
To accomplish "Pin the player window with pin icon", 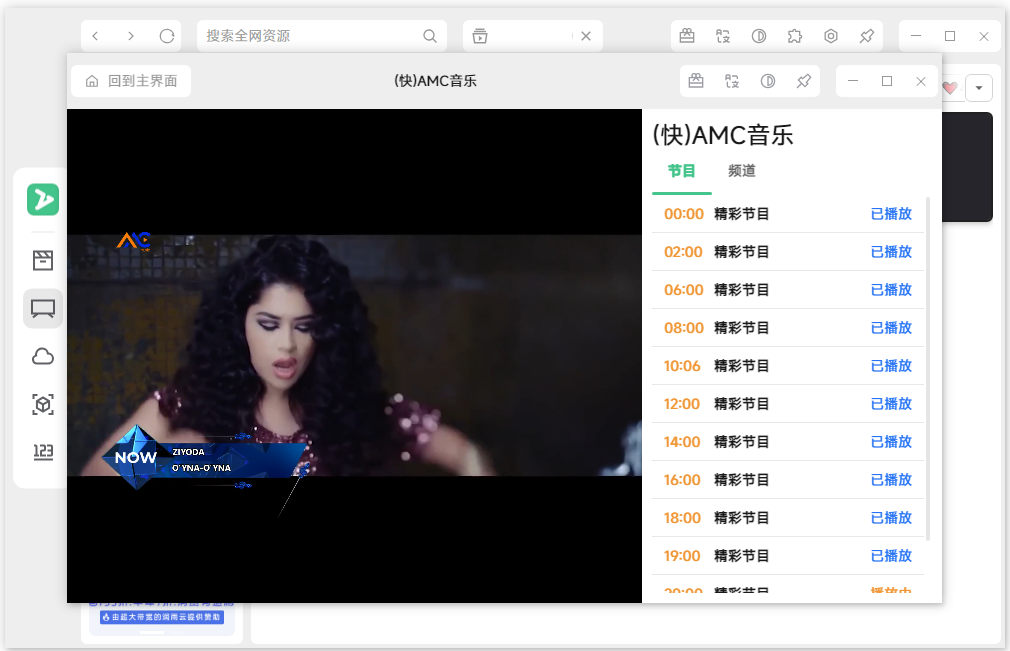I will 804,81.
